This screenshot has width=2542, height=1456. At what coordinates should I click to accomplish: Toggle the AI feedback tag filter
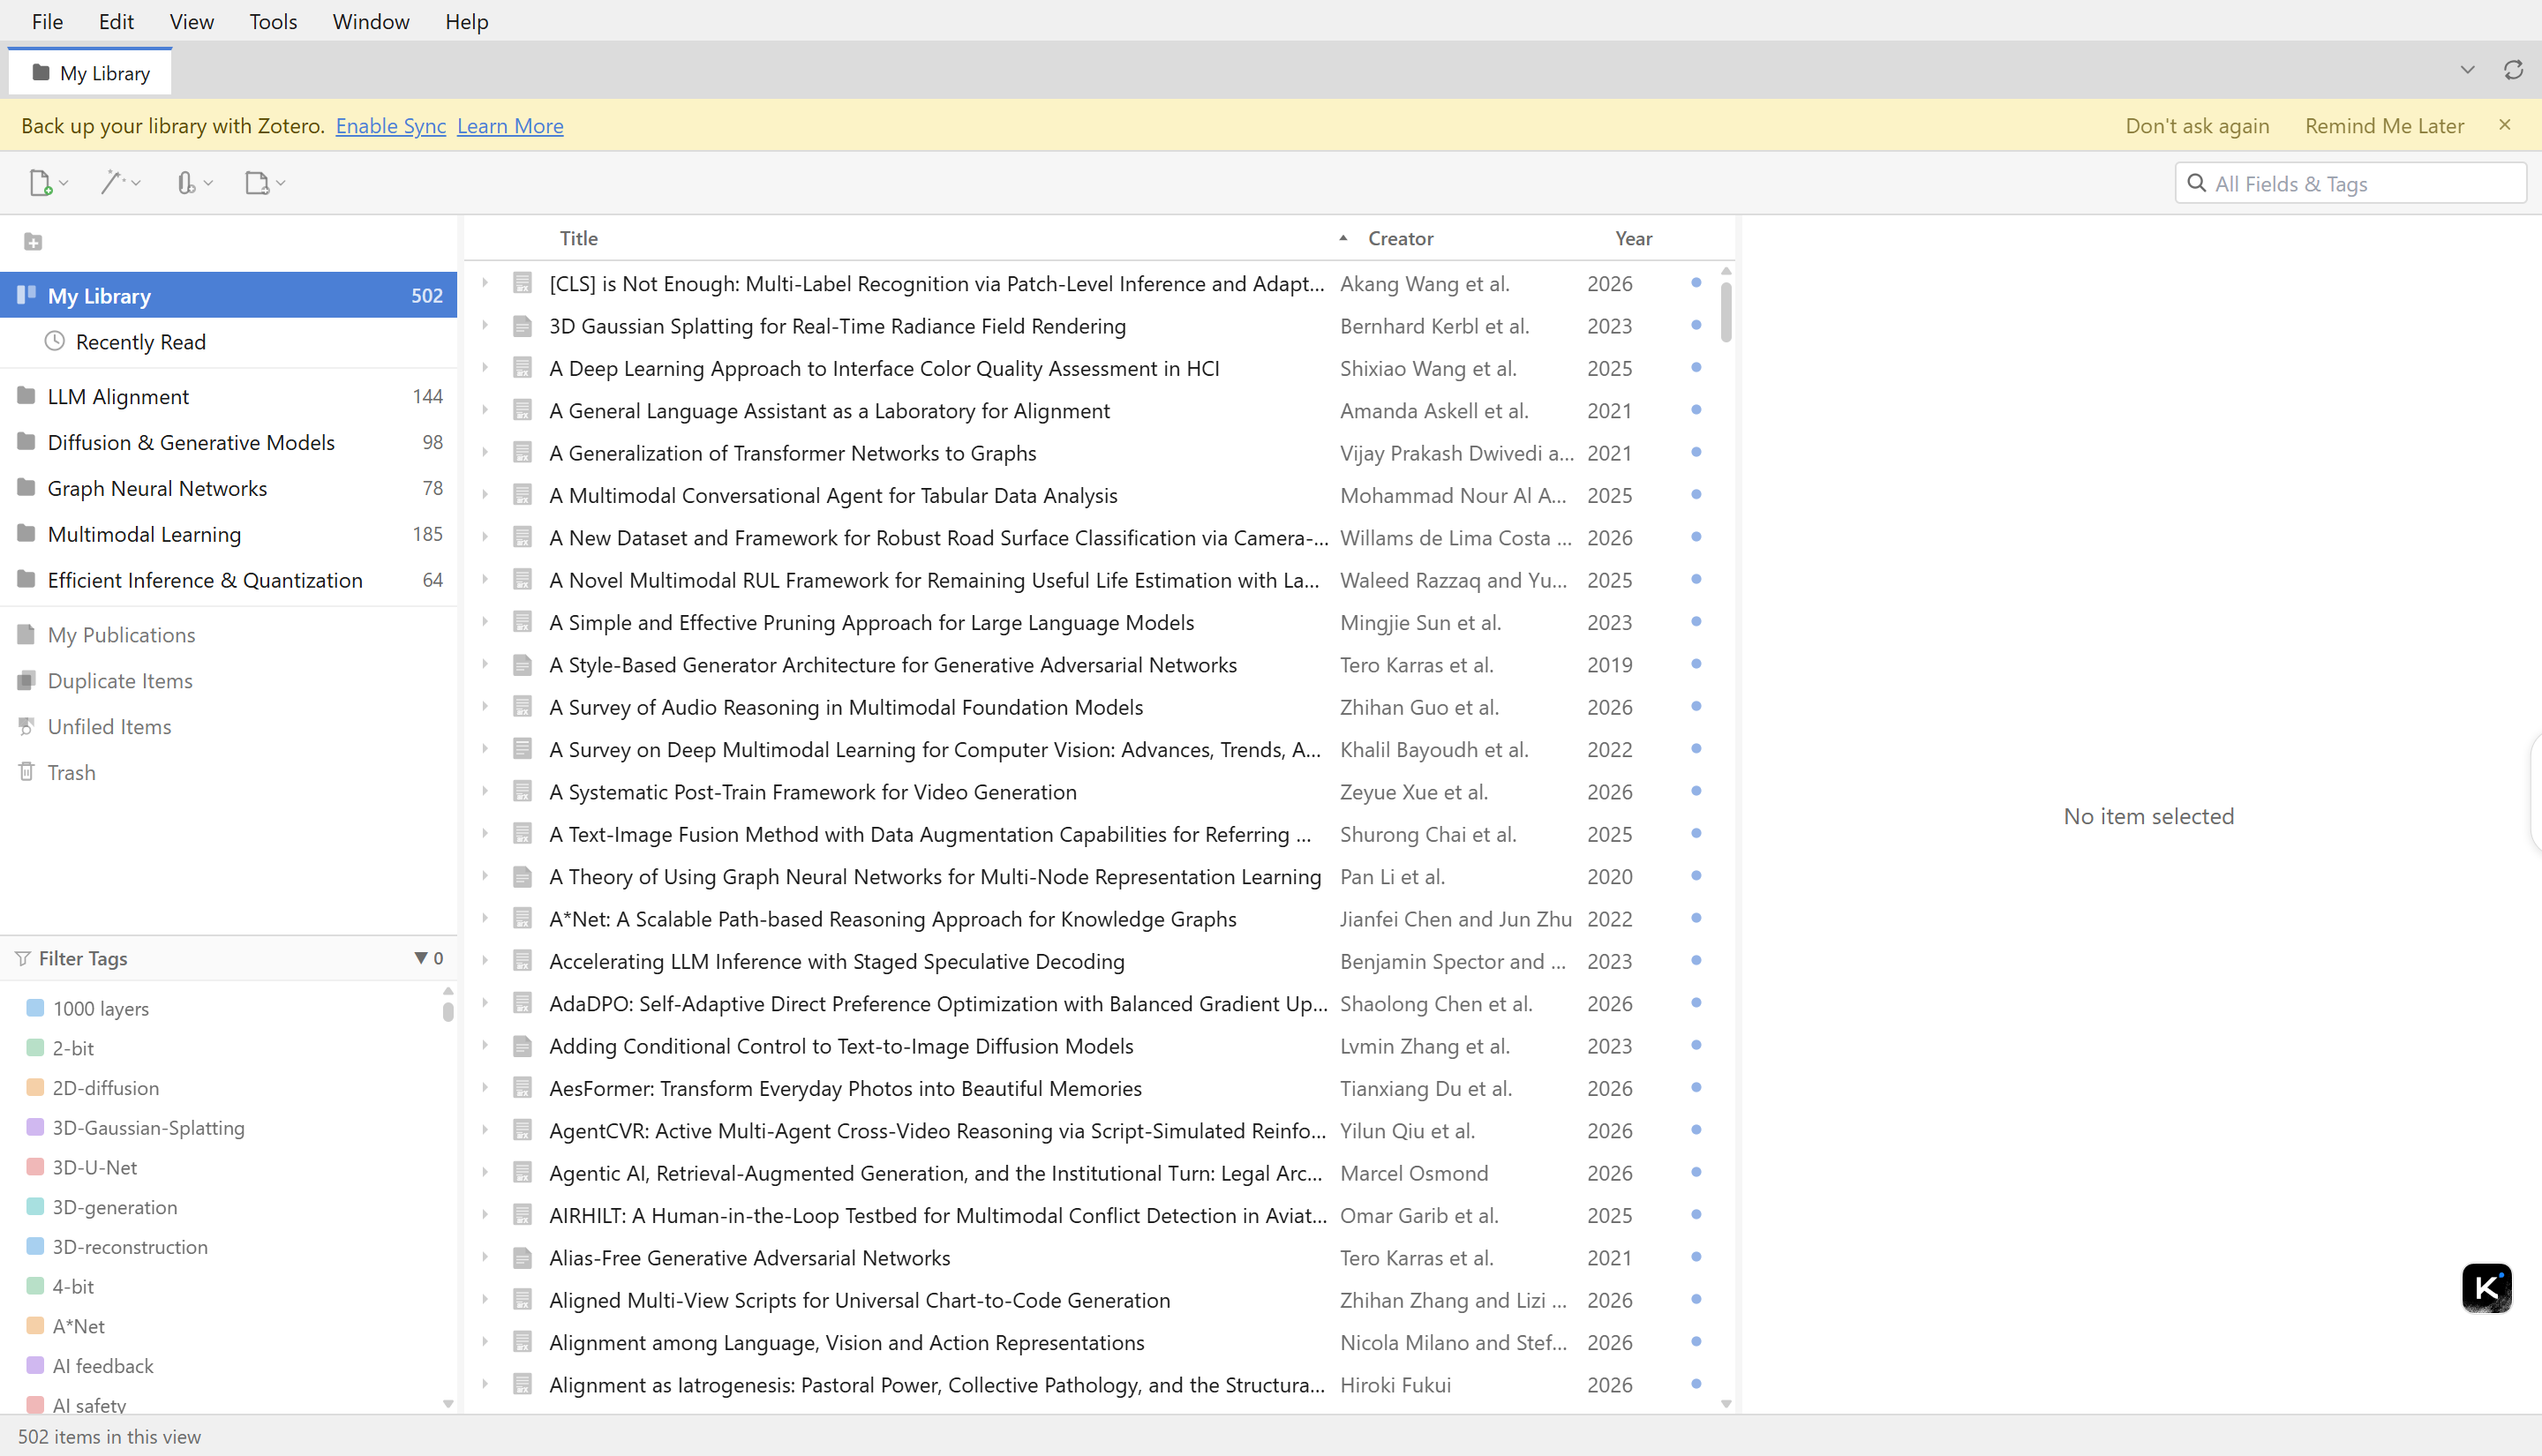coord(102,1365)
